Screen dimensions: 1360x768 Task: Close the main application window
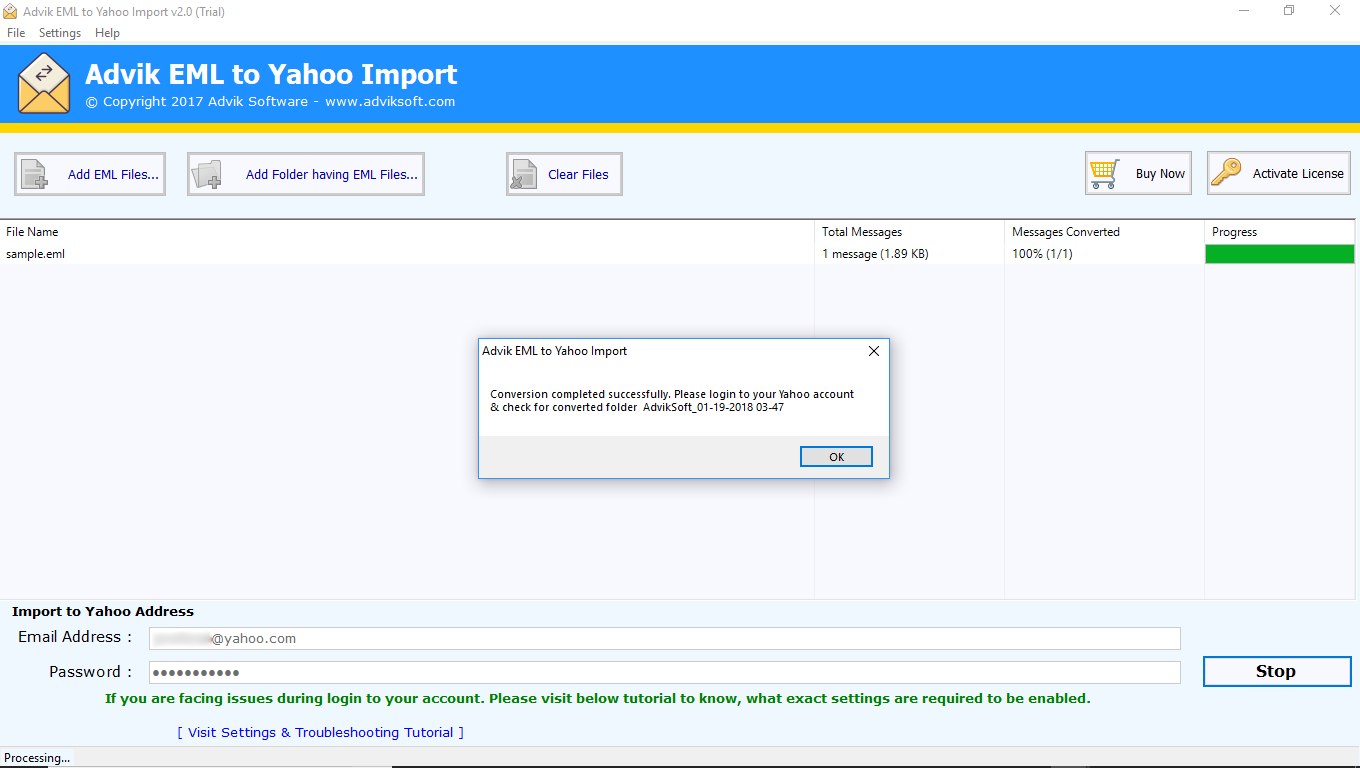[1335, 11]
